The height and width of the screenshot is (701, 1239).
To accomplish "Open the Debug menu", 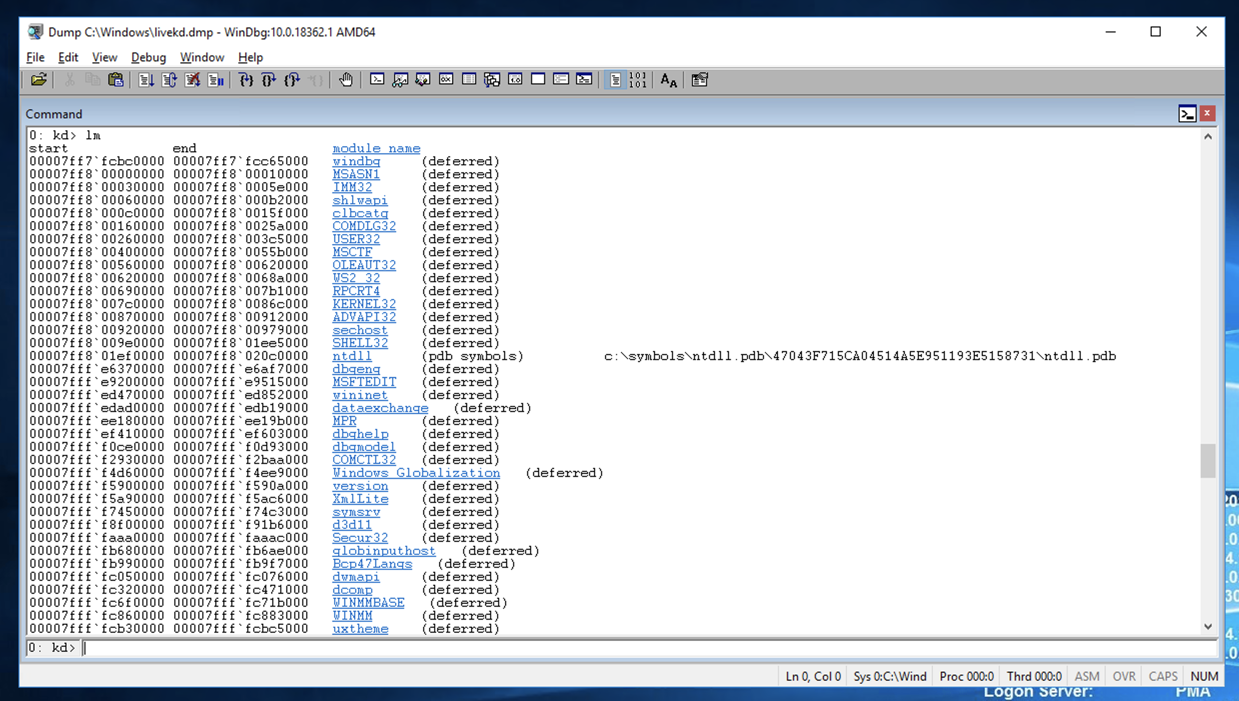I will pyautogui.click(x=148, y=57).
